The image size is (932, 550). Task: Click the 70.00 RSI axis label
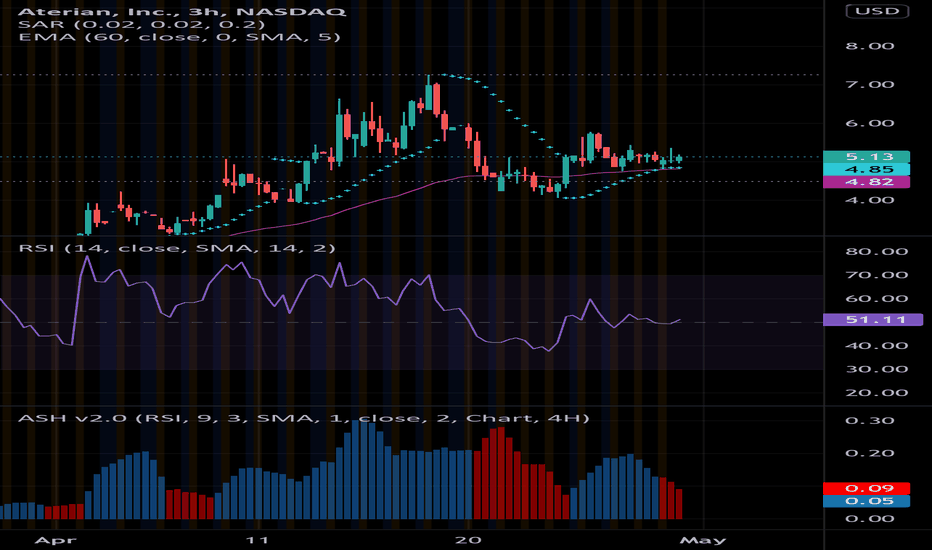(877, 275)
